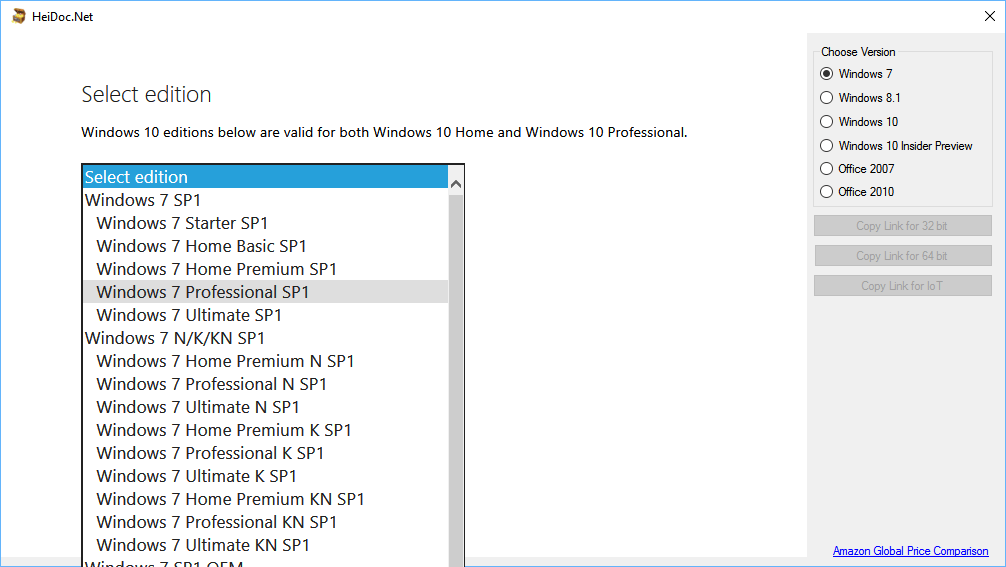Click the HeiDoc.Net app icon in title bar
The height and width of the screenshot is (567, 1006).
[19, 16]
